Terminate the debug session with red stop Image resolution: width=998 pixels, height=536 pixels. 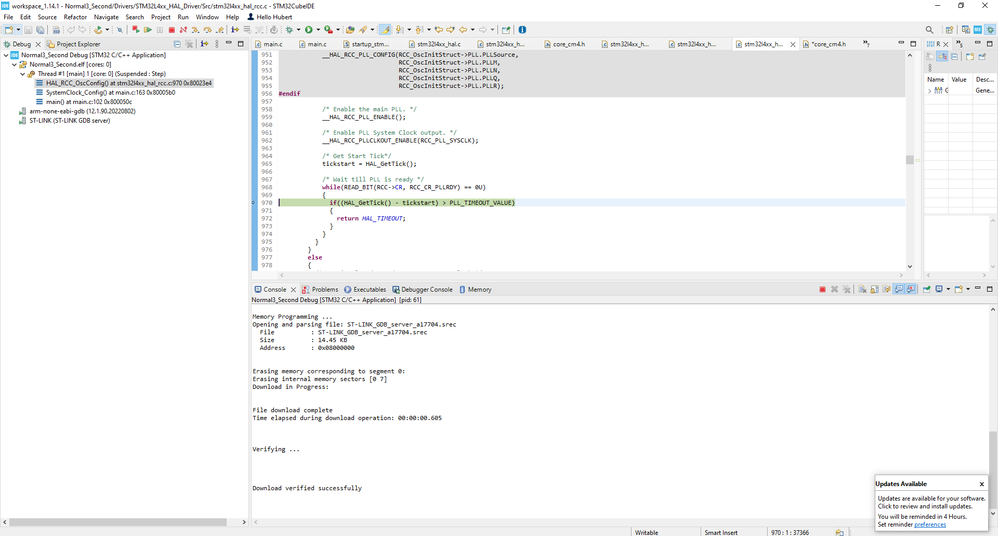click(x=171, y=30)
